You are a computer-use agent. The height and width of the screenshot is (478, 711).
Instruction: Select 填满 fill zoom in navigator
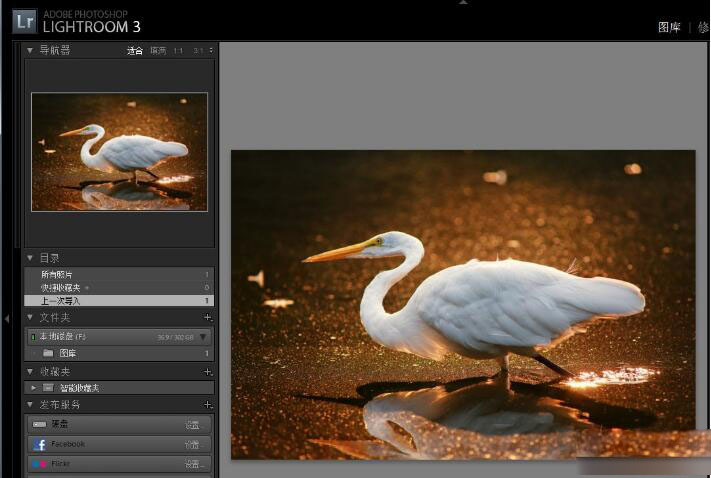pyautogui.click(x=158, y=51)
